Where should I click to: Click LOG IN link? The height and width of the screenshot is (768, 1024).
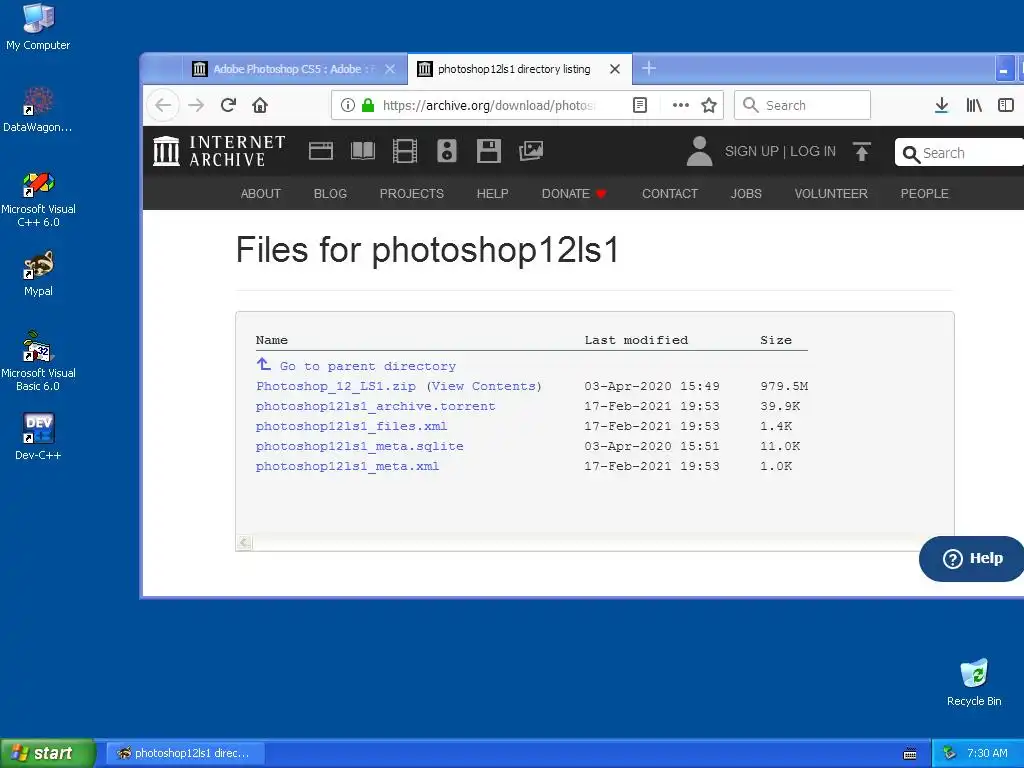(813, 151)
